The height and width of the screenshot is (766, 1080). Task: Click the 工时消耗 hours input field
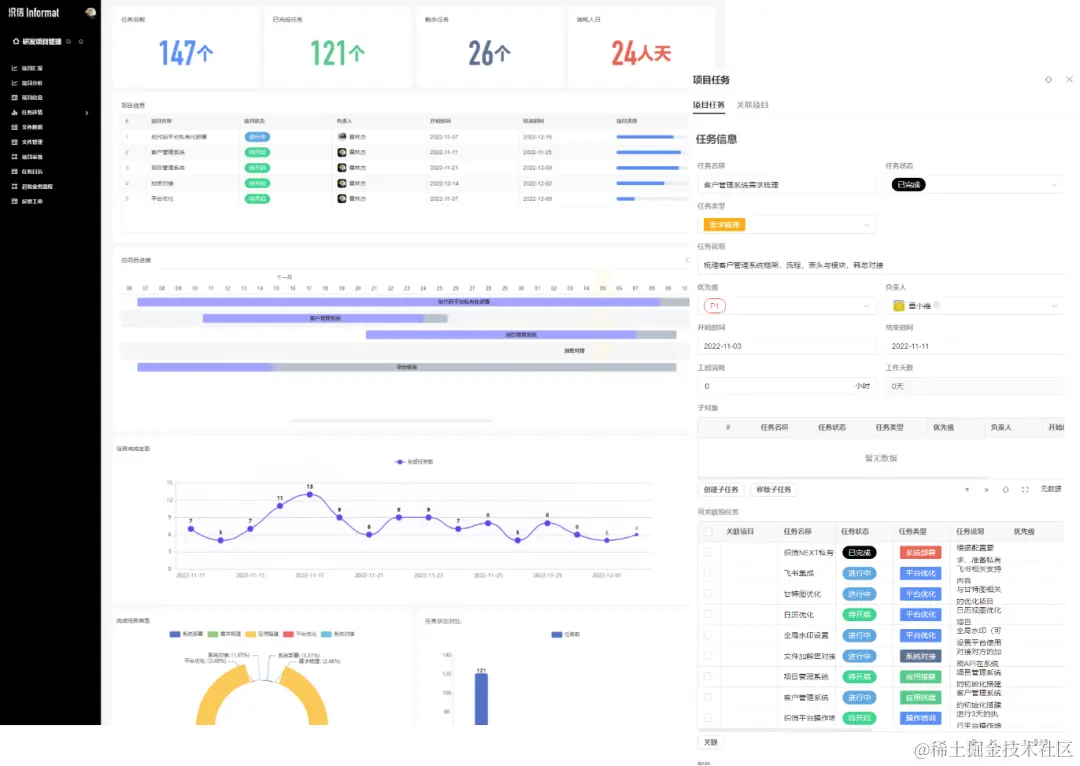787,386
